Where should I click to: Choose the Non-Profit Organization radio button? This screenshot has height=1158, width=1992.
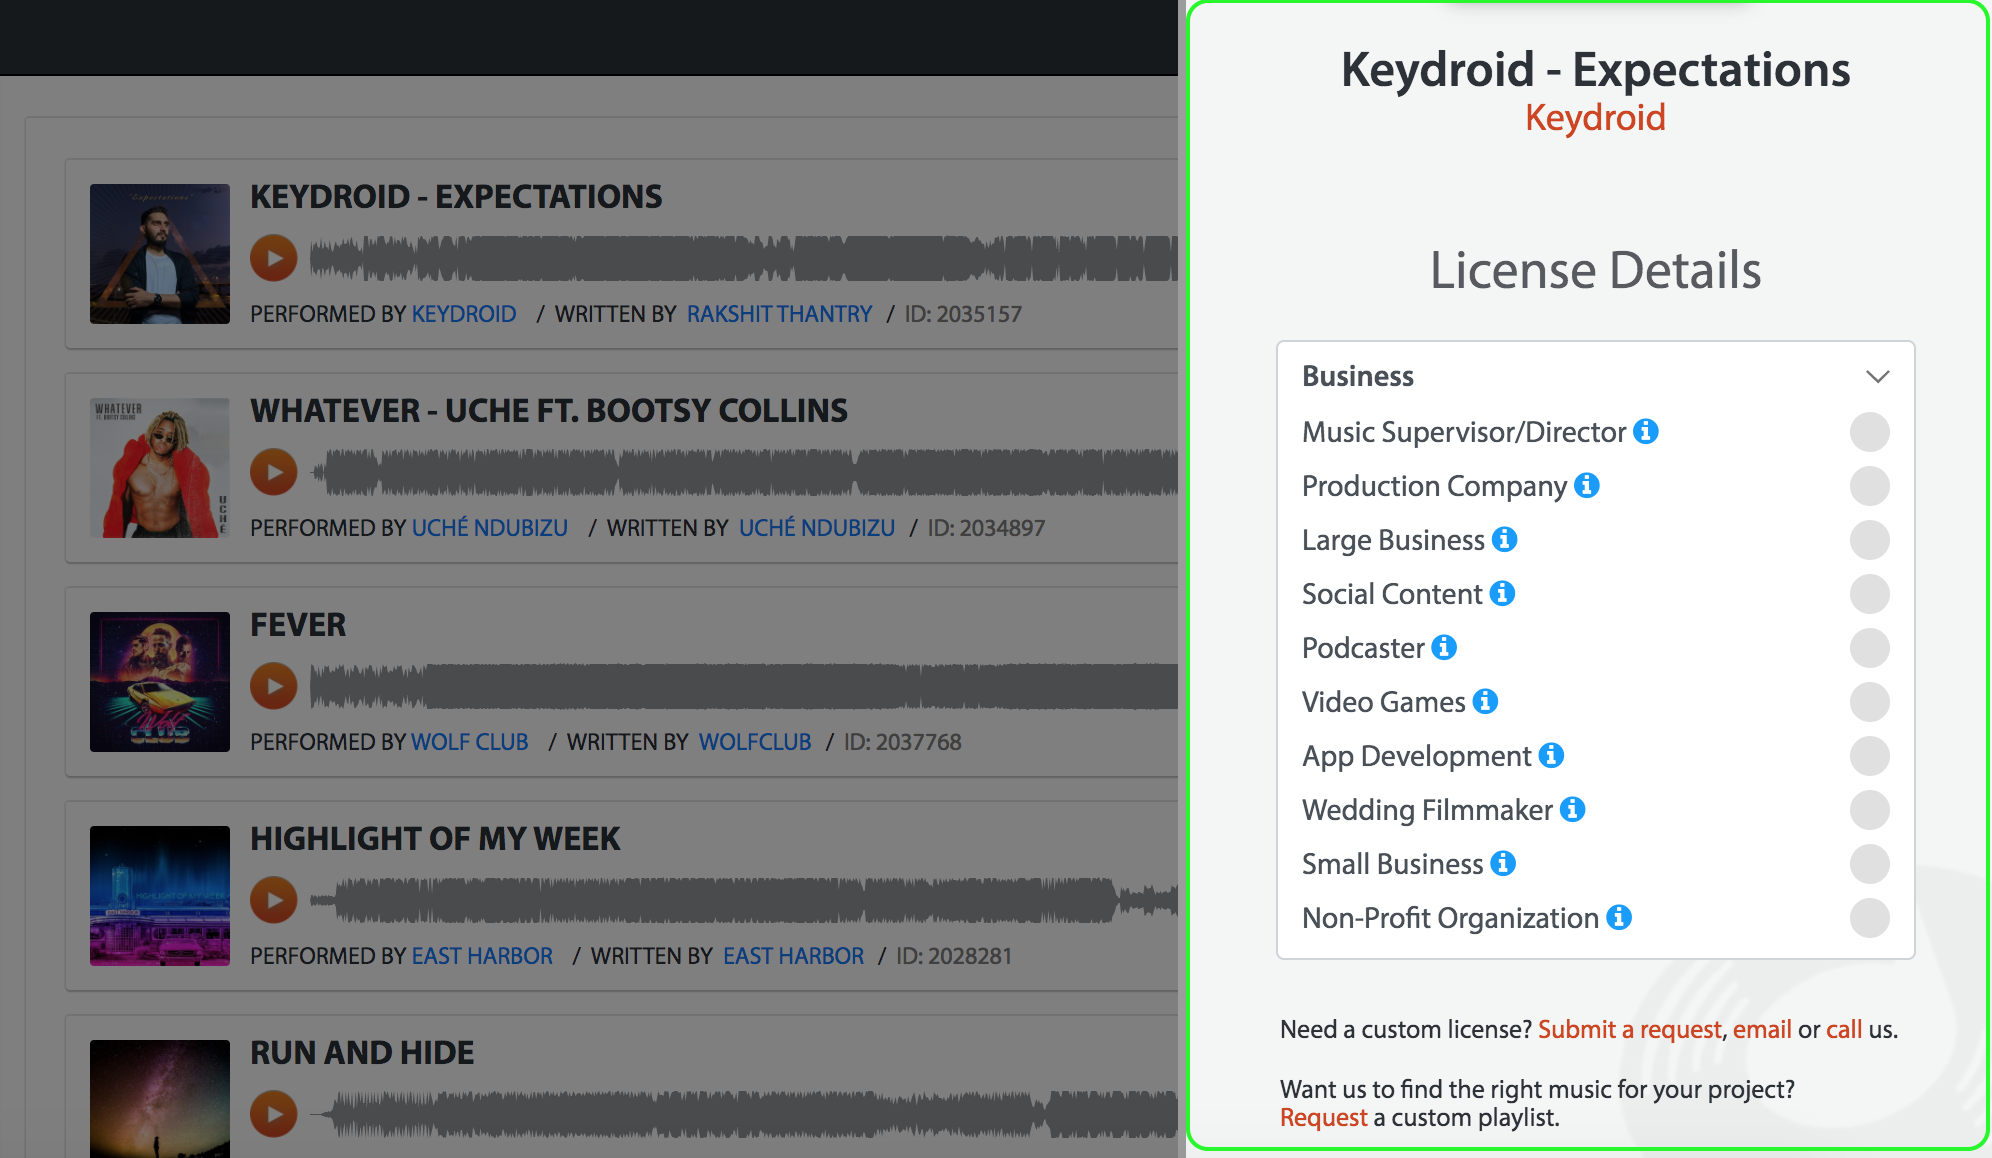(1870, 918)
